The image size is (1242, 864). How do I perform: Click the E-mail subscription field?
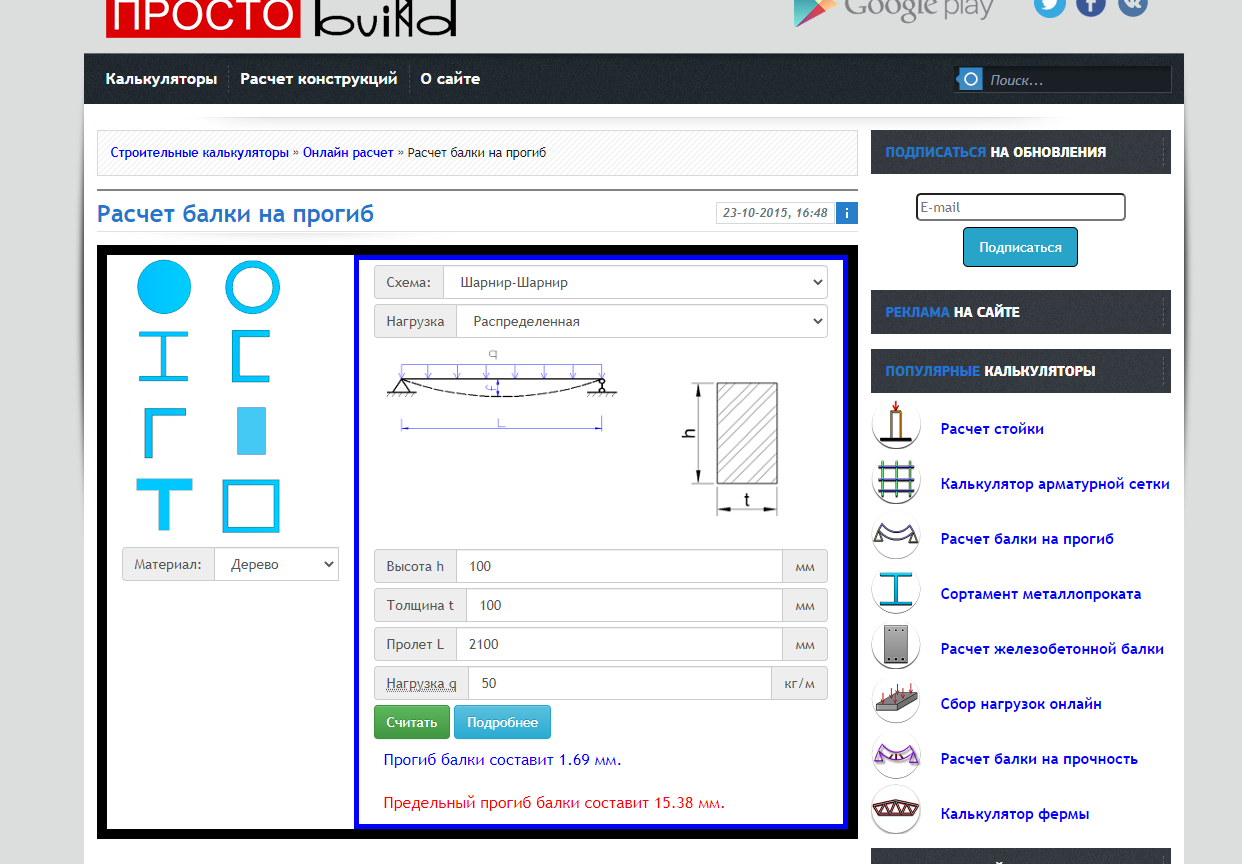coord(1020,207)
